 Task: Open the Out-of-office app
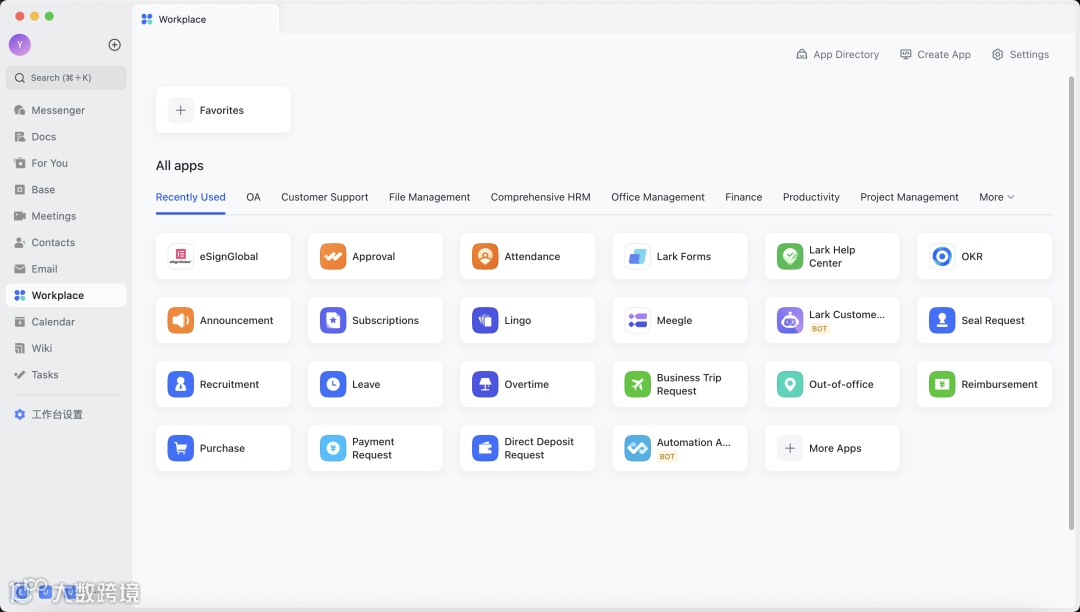coord(831,384)
